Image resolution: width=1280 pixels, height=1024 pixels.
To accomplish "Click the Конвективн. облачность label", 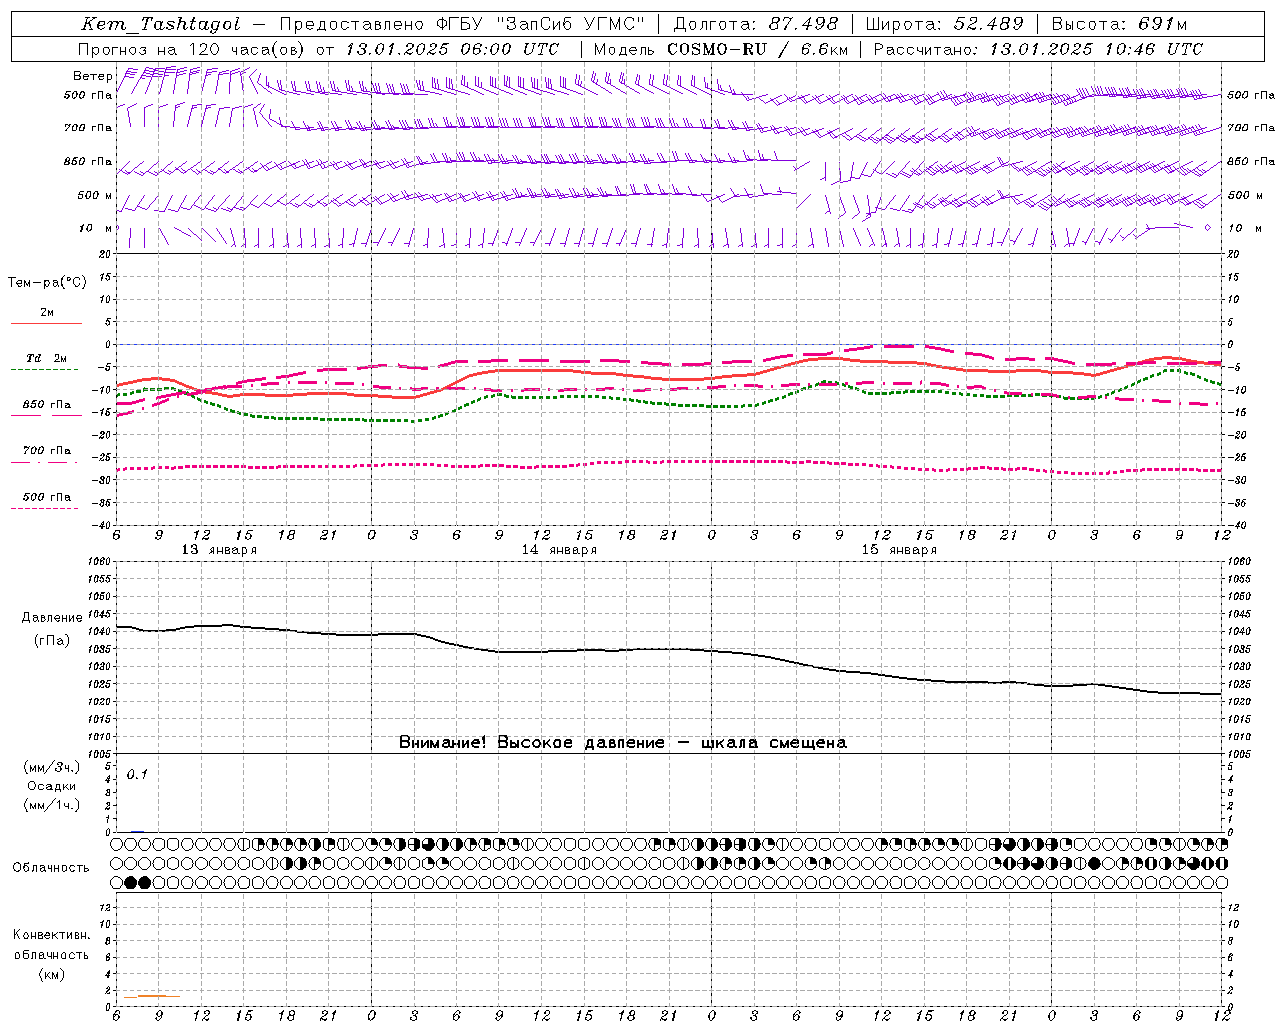I will point(51,945).
